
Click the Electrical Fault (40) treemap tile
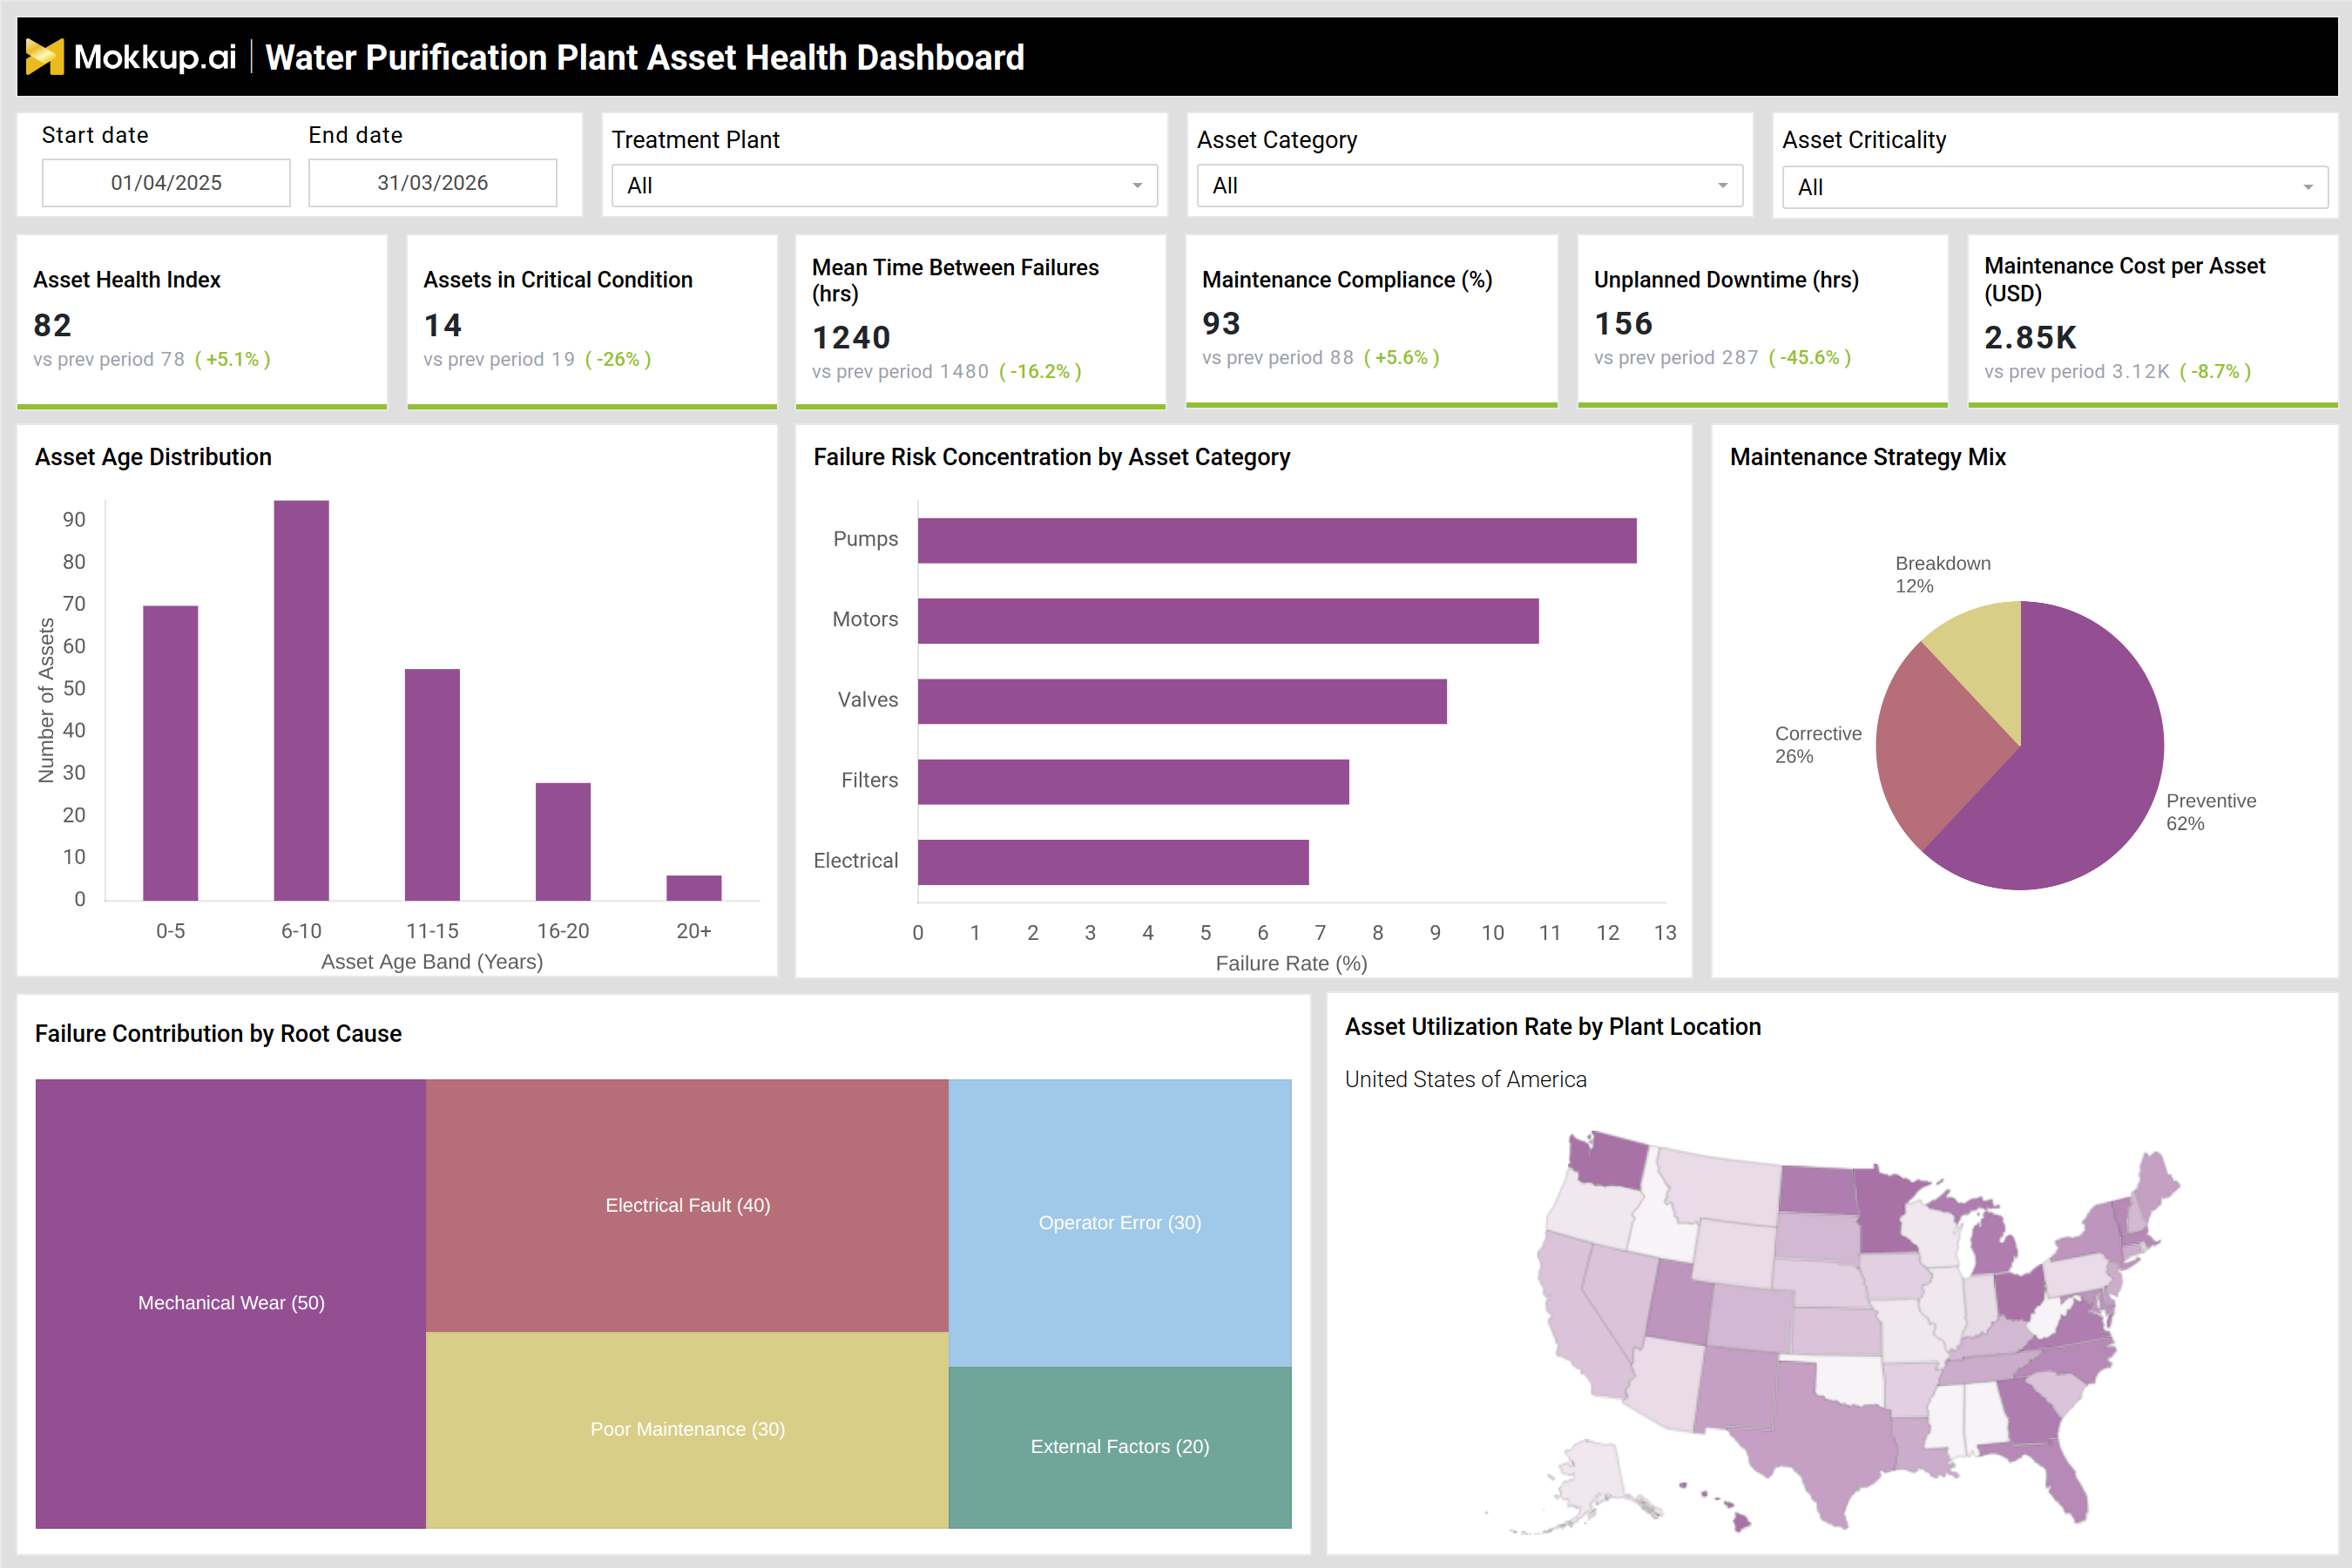pyautogui.click(x=687, y=1205)
